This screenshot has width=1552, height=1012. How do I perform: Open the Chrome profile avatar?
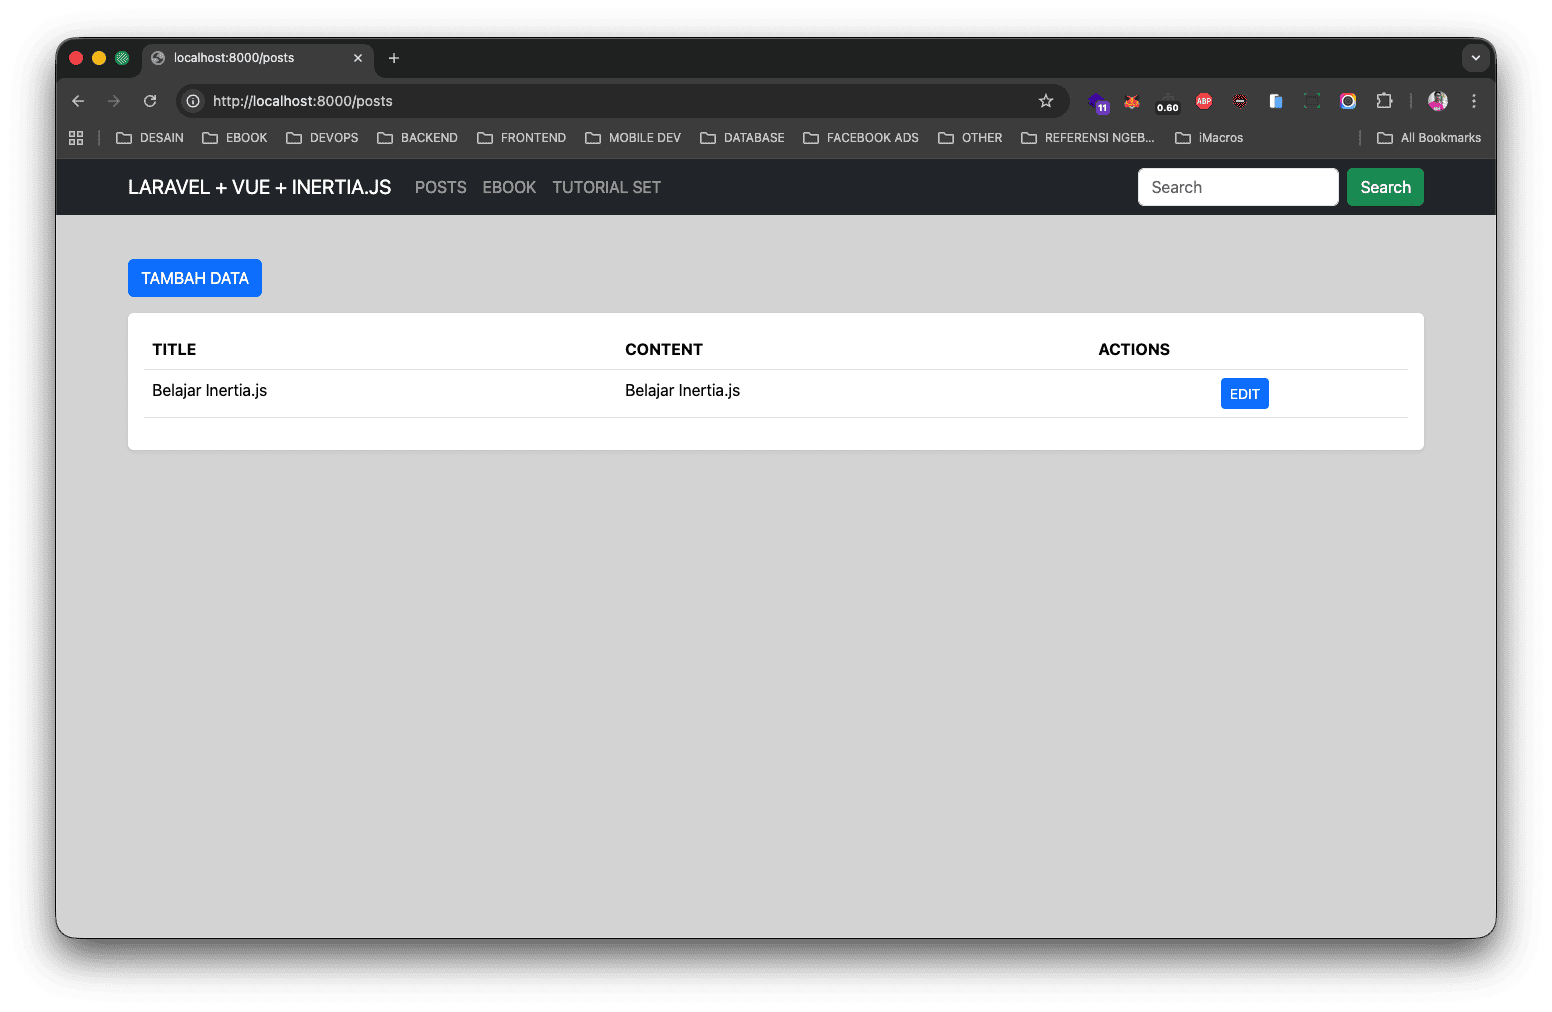coord(1437,101)
